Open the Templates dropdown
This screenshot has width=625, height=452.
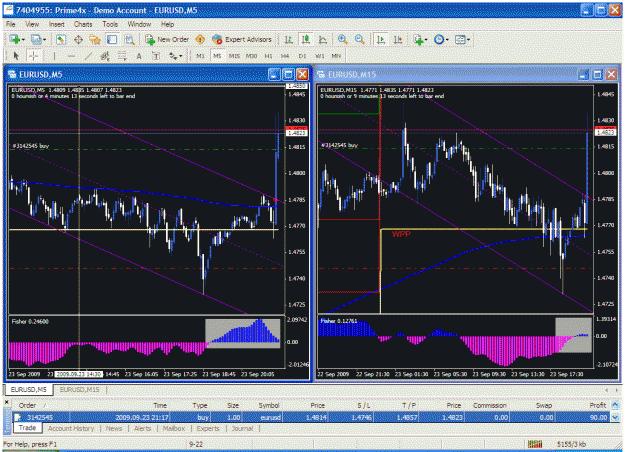pos(462,39)
